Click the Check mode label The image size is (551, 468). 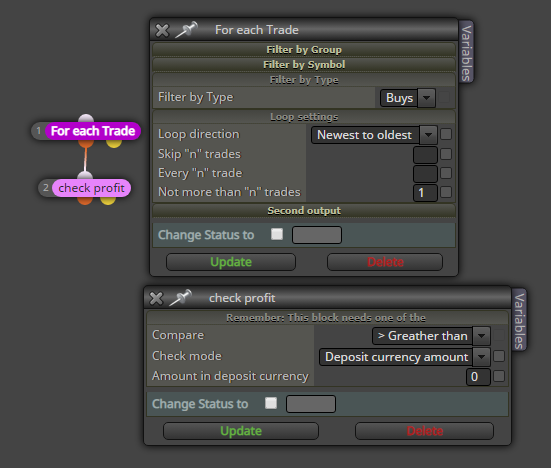(187, 356)
